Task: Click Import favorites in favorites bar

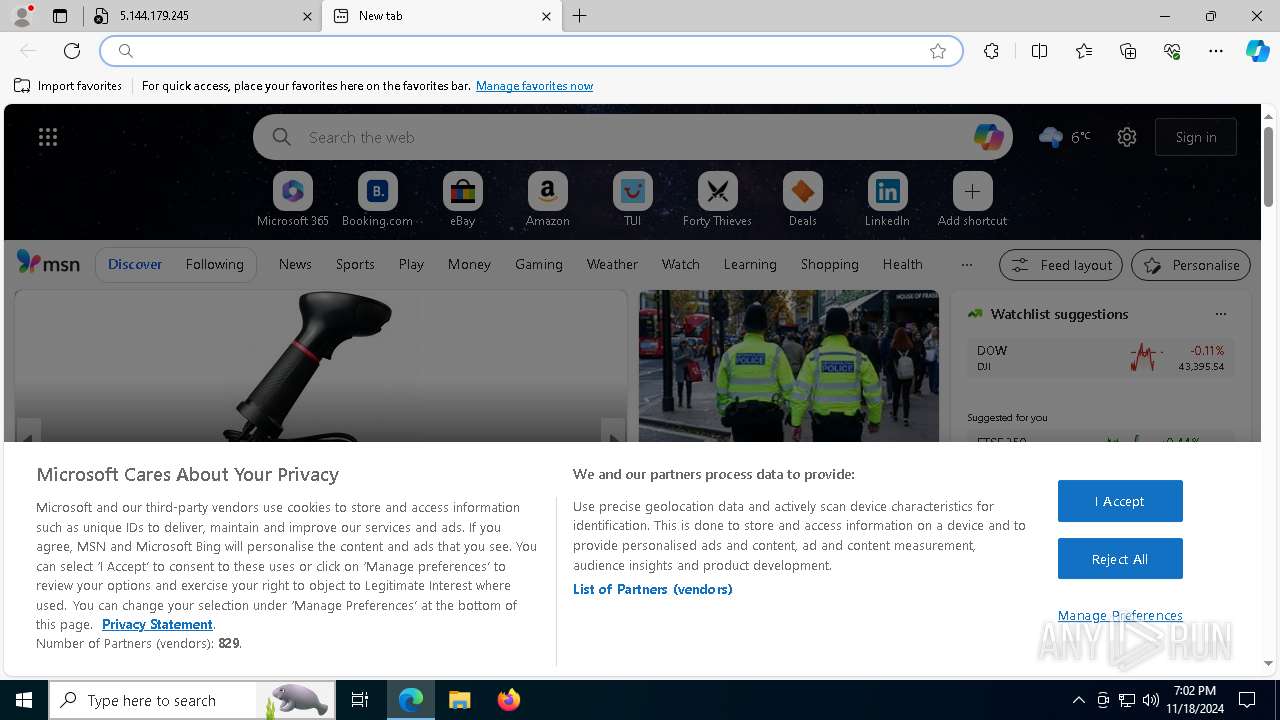Action: tap(68, 86)
